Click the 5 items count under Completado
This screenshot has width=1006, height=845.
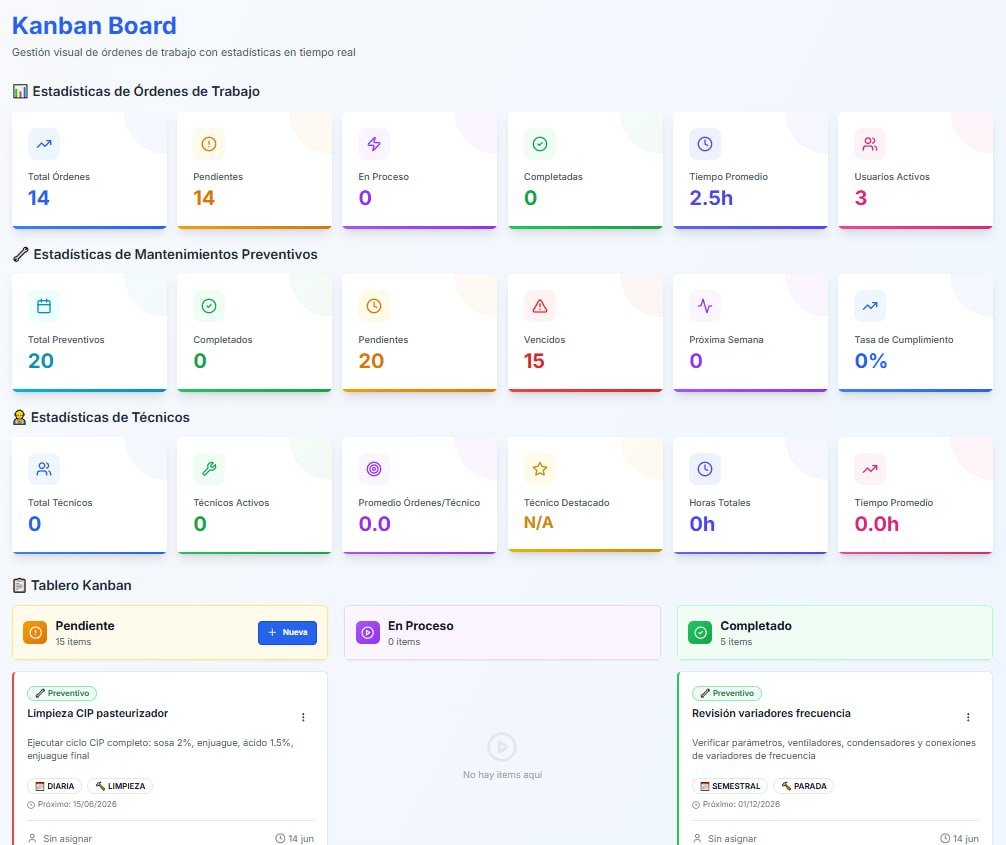pyautogui.click(x=736, y=642)
